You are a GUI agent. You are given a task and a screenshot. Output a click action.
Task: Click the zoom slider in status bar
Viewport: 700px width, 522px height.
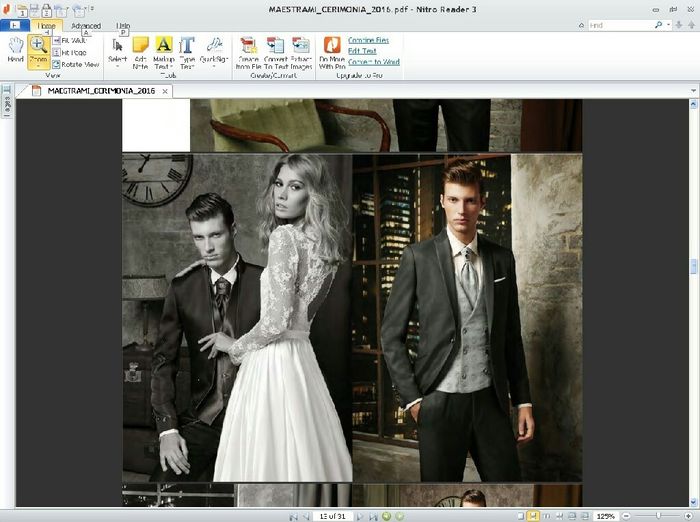pyautogui.click(x=660, y=516)
